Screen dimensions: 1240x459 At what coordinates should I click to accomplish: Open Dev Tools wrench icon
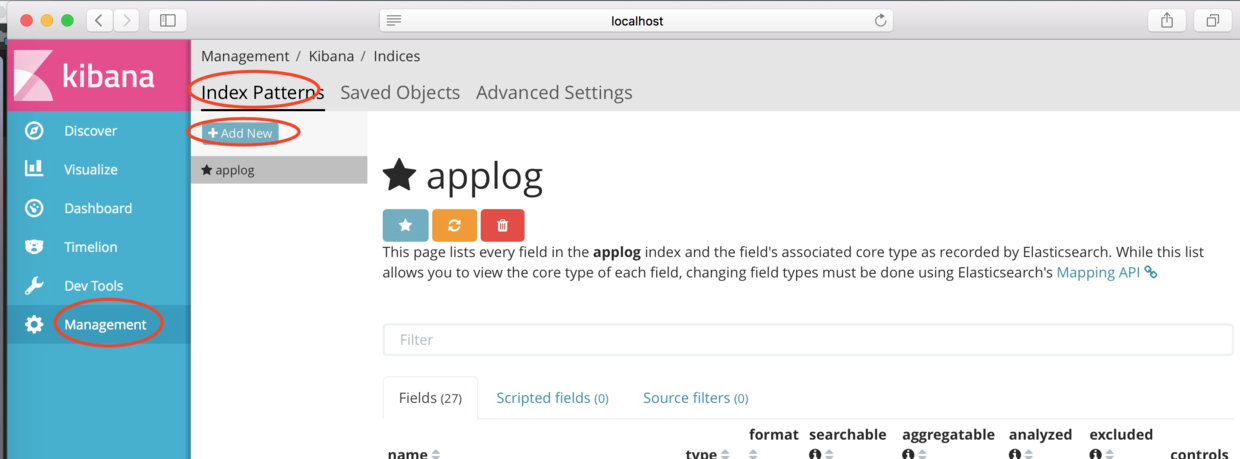[x=34, y=286]
